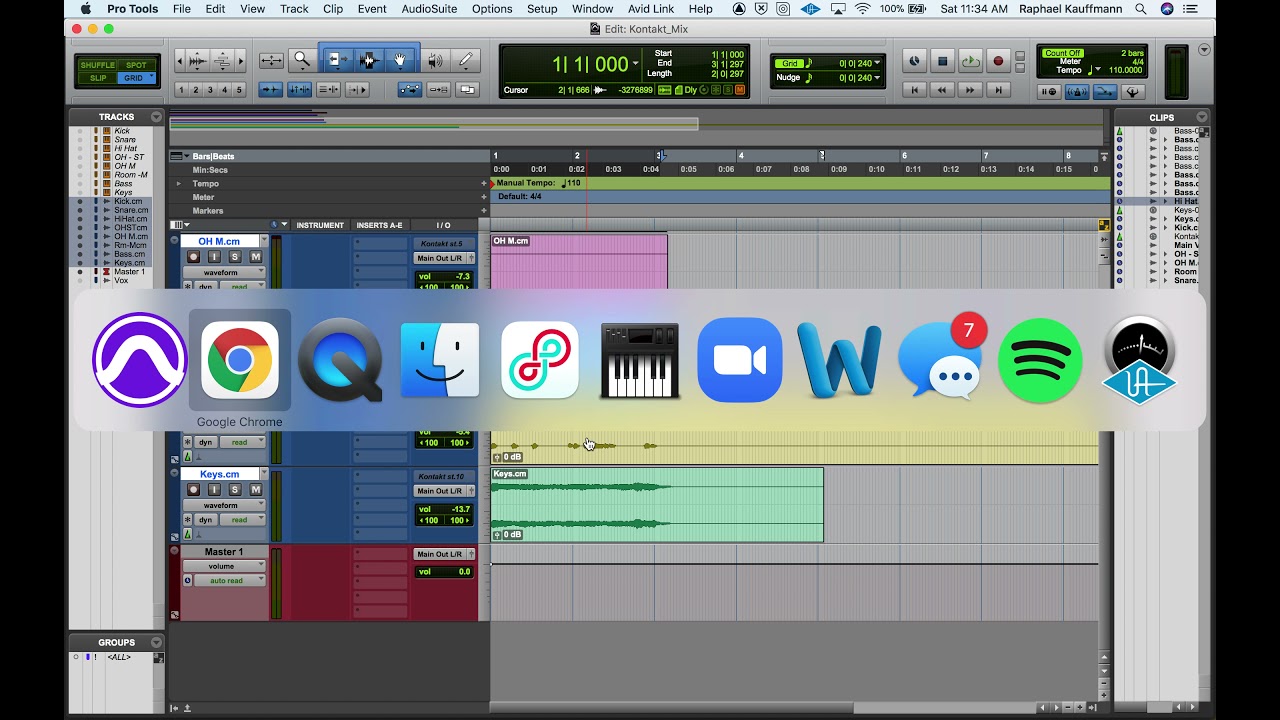This screenshot has height=720, width=1280.
Task: Mute the Keys.cm track
Action: pos(256,489)
